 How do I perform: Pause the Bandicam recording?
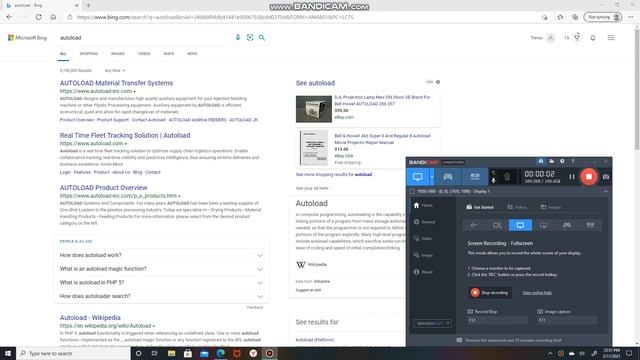(x=572, y=177)
